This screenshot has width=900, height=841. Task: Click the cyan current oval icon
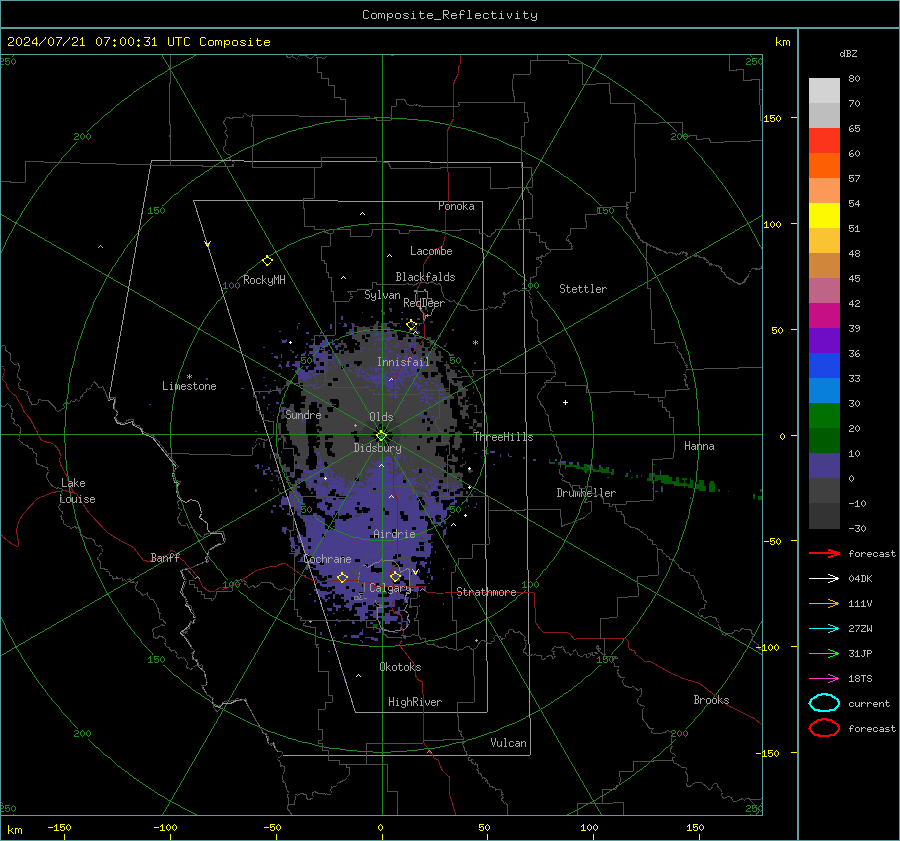click(x=824, y=703)
